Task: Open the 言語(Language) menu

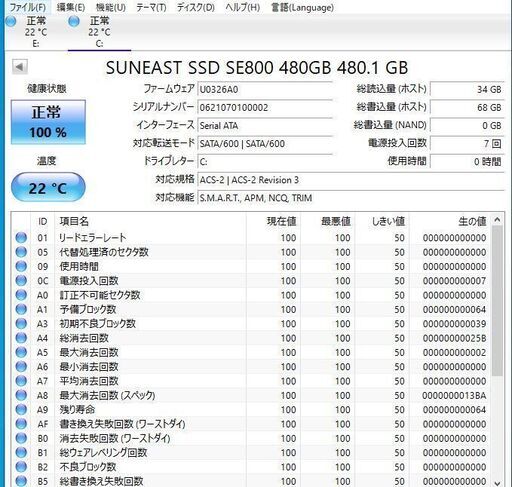Action: (302, 7)
